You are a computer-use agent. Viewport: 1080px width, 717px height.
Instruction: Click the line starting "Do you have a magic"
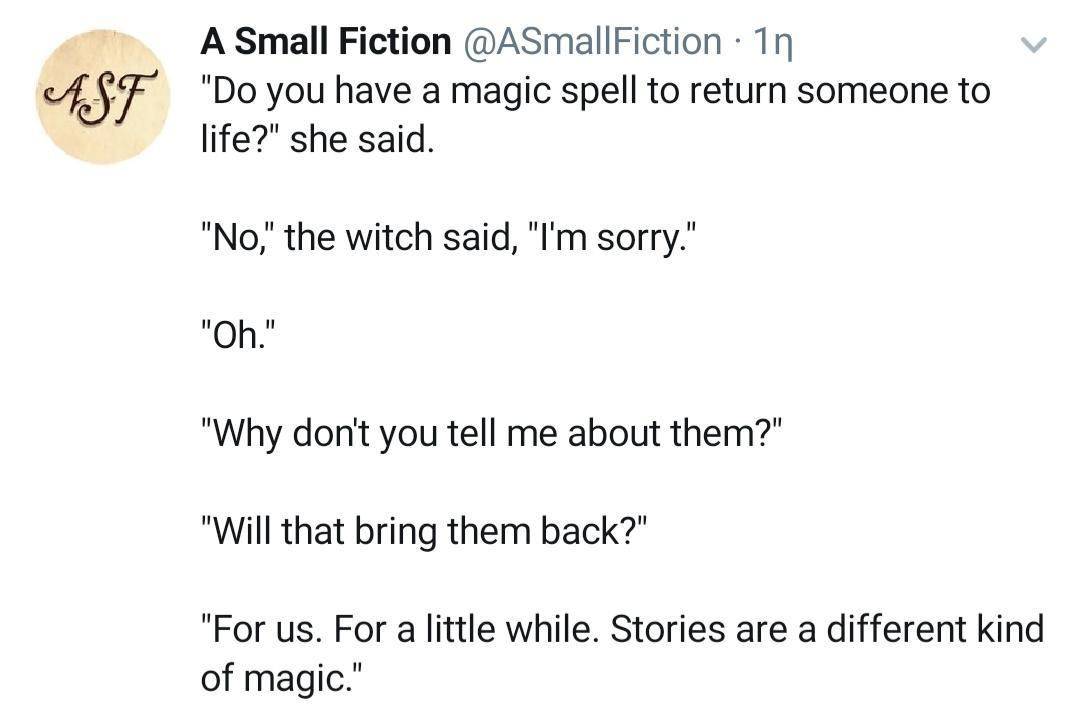pyautogui.click(x=595, y=91)
